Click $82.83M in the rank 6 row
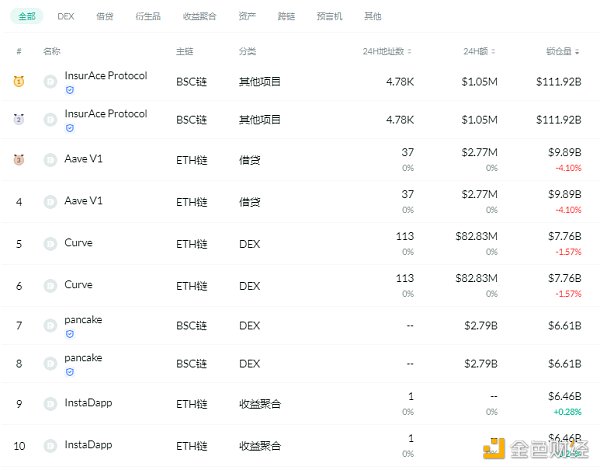Screen dimensions: 600x470 coord(476,278)
